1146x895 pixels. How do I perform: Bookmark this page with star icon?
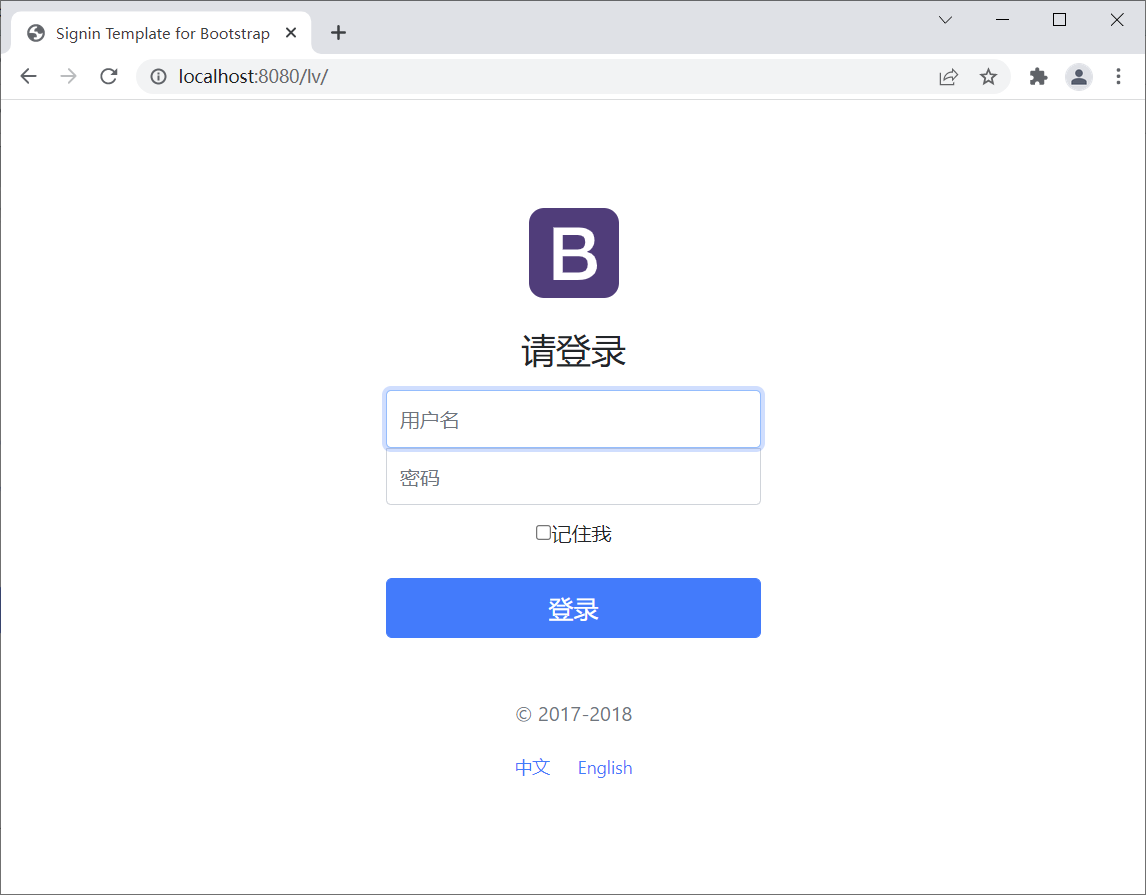[x=988, y=77]
